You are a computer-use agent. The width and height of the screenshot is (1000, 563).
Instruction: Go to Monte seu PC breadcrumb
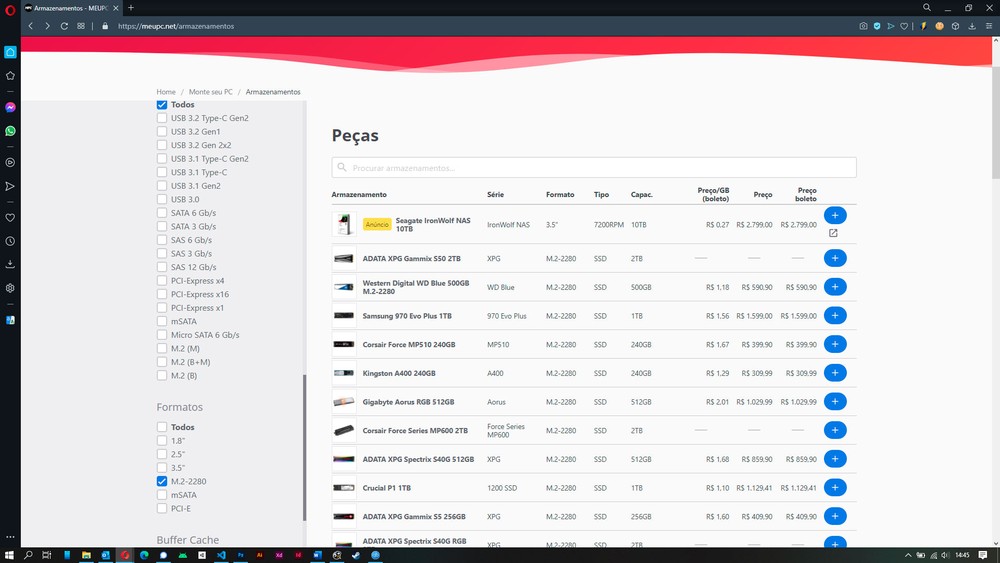(210, 92)
